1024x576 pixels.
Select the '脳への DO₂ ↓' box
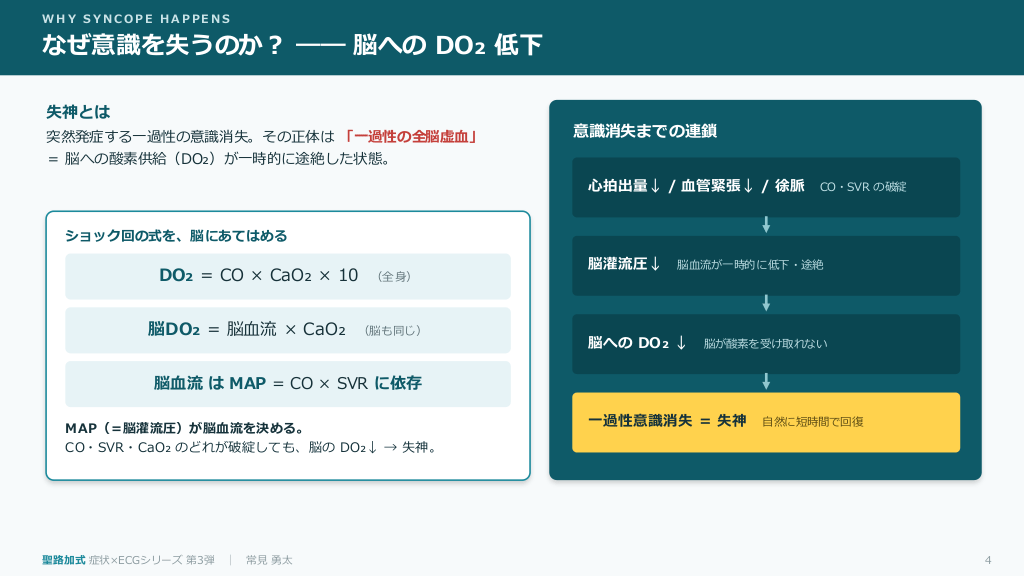[x=766, y=344]
